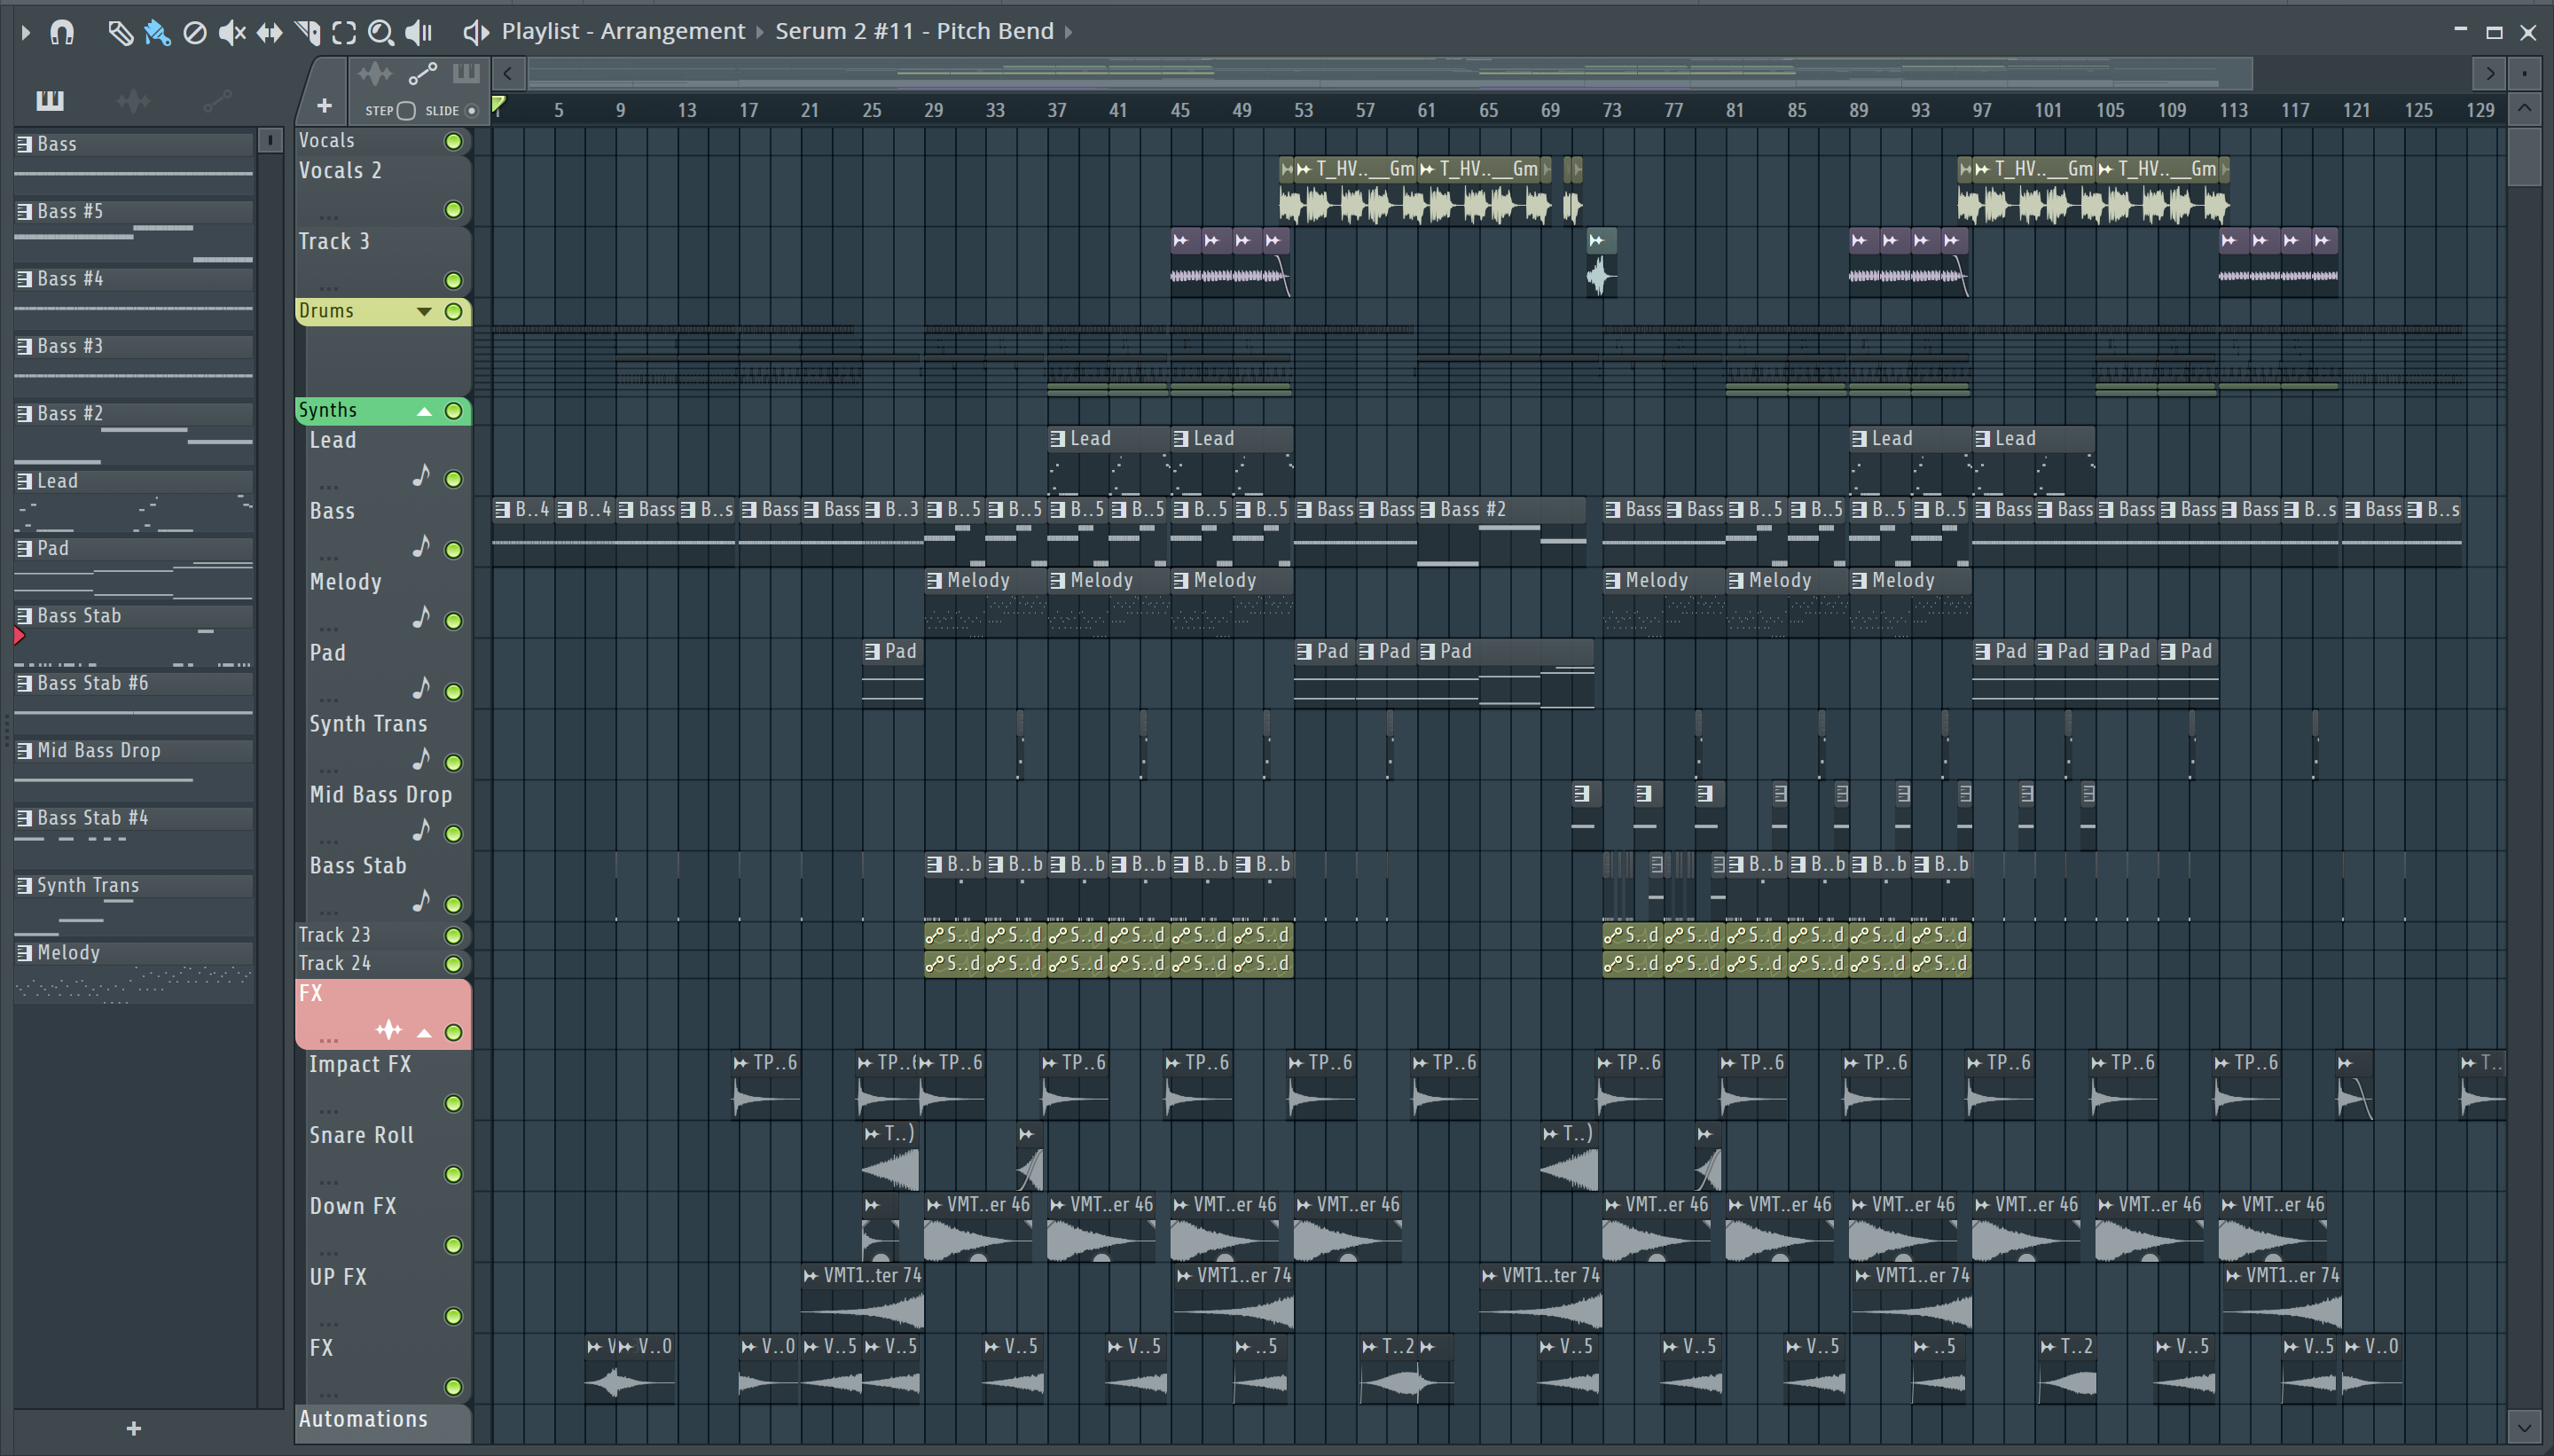
Task: Show patterns in picker via piano icon
Action: coord(50,100)
